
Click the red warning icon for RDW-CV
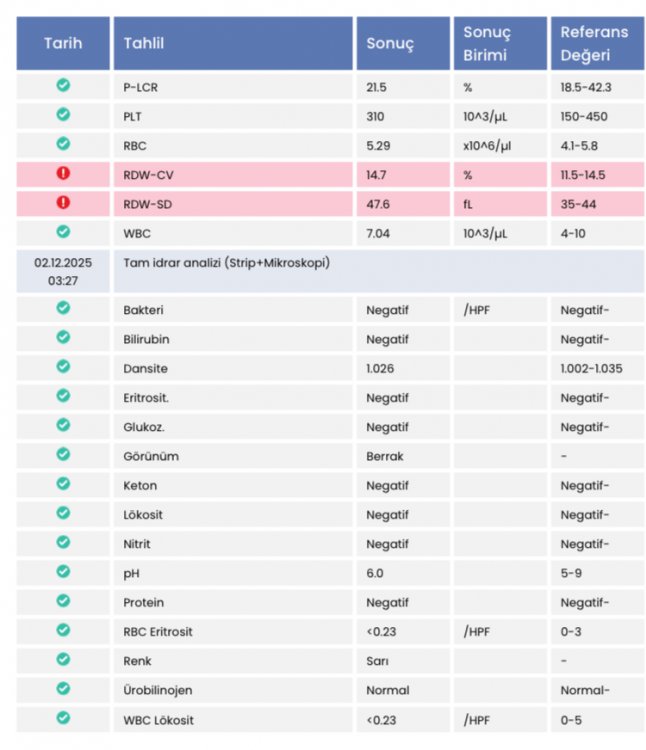[x=63, y=173]
